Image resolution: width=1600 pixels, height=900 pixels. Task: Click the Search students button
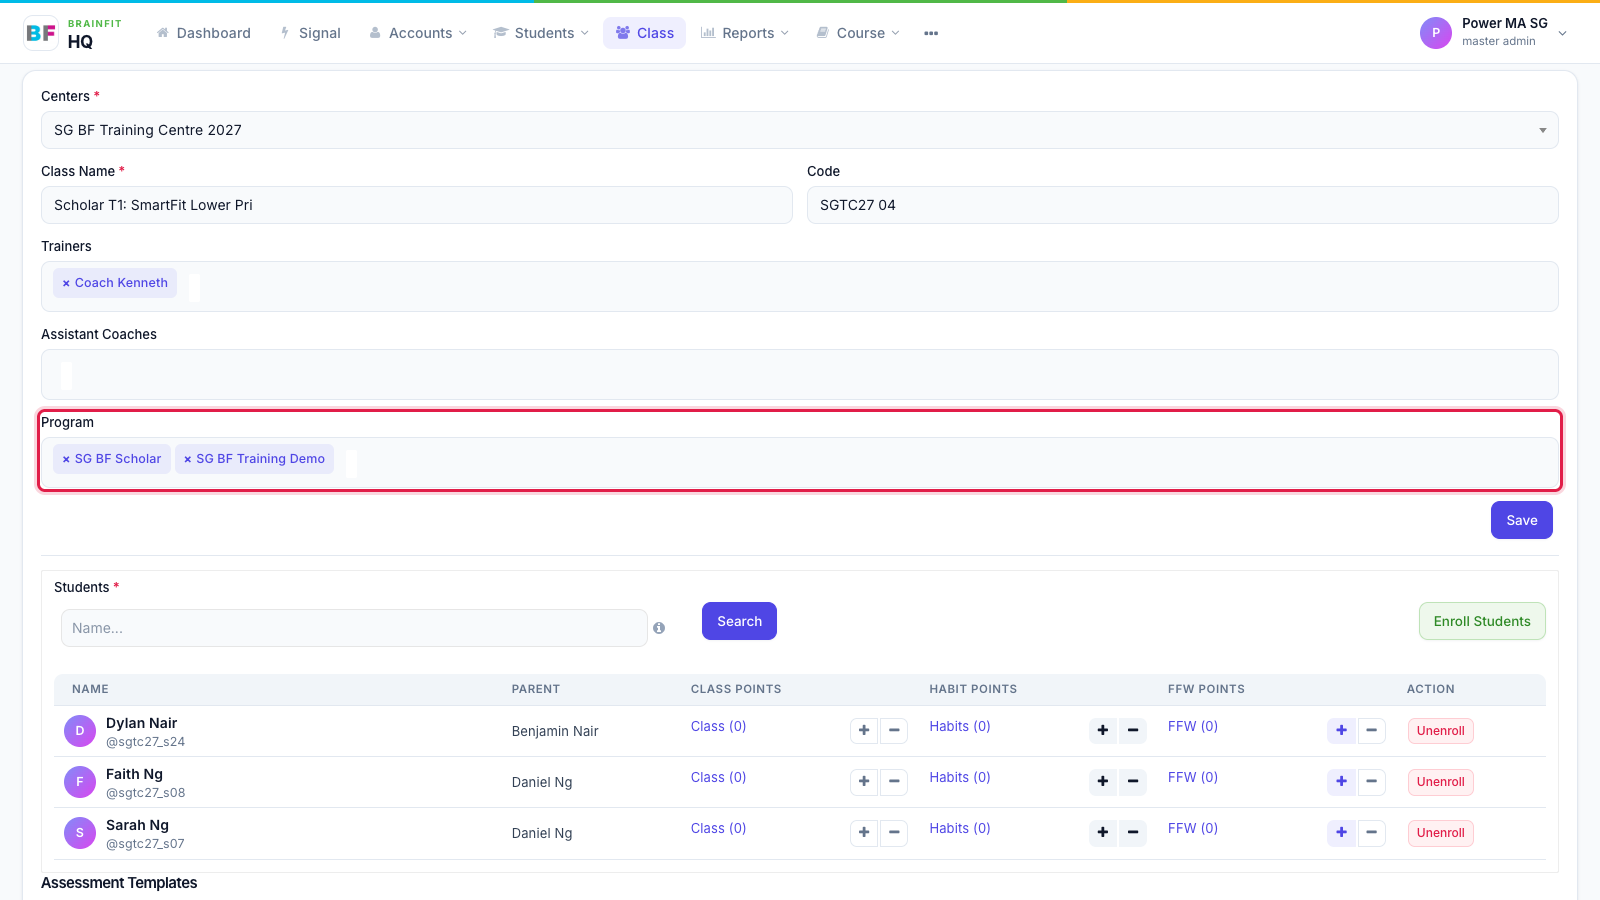coord(739,621)
